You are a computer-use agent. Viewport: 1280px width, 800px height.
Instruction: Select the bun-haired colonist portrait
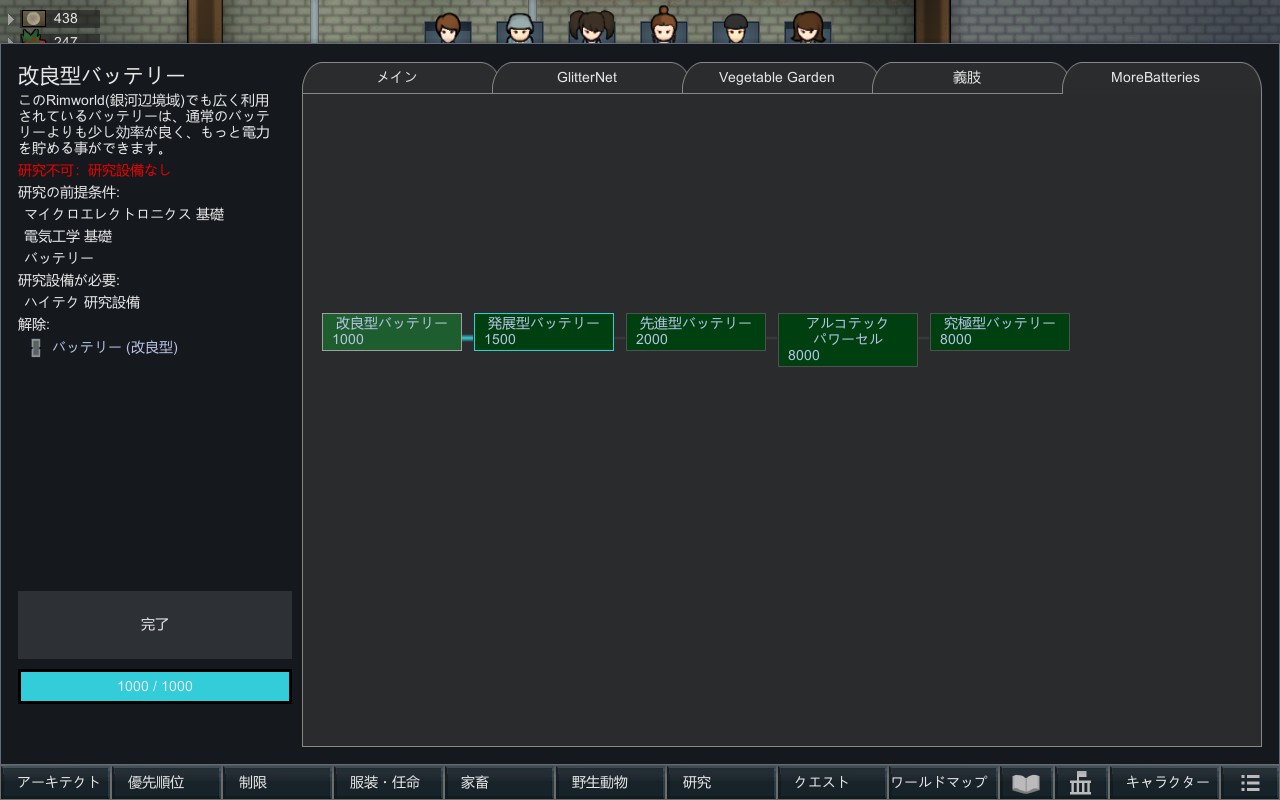click(x=663, y=26)
